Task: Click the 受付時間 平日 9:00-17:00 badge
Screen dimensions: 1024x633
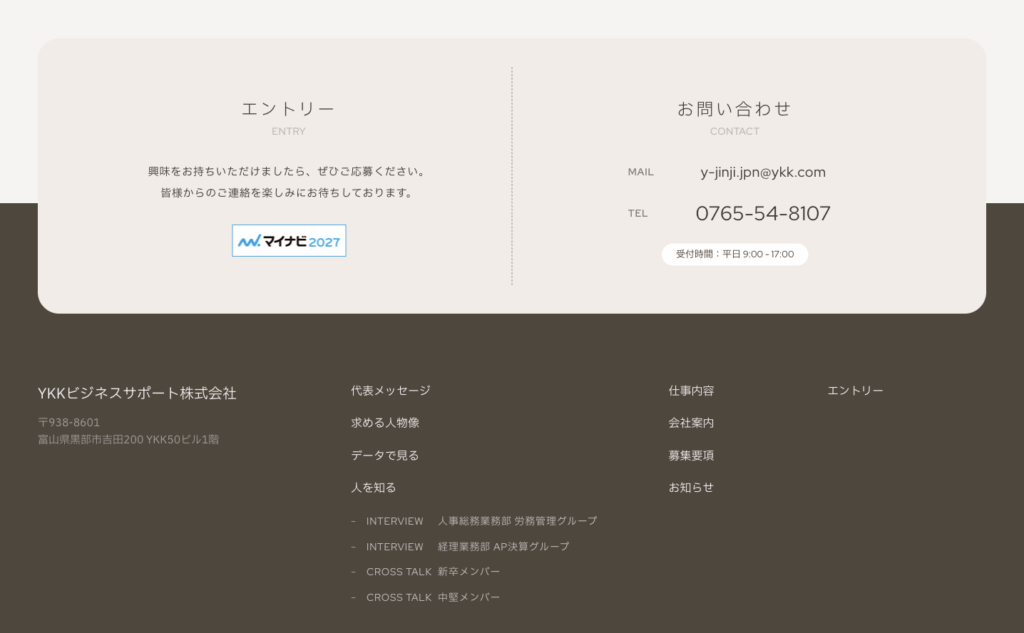Action: (x=735, y=254)
